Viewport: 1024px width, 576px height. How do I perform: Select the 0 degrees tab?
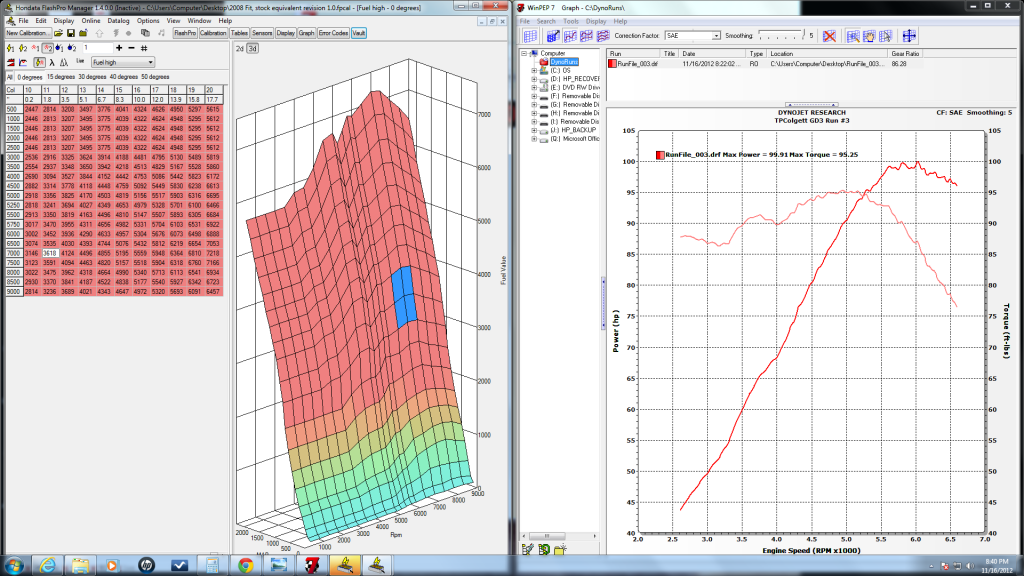click(x=29, y=77)
